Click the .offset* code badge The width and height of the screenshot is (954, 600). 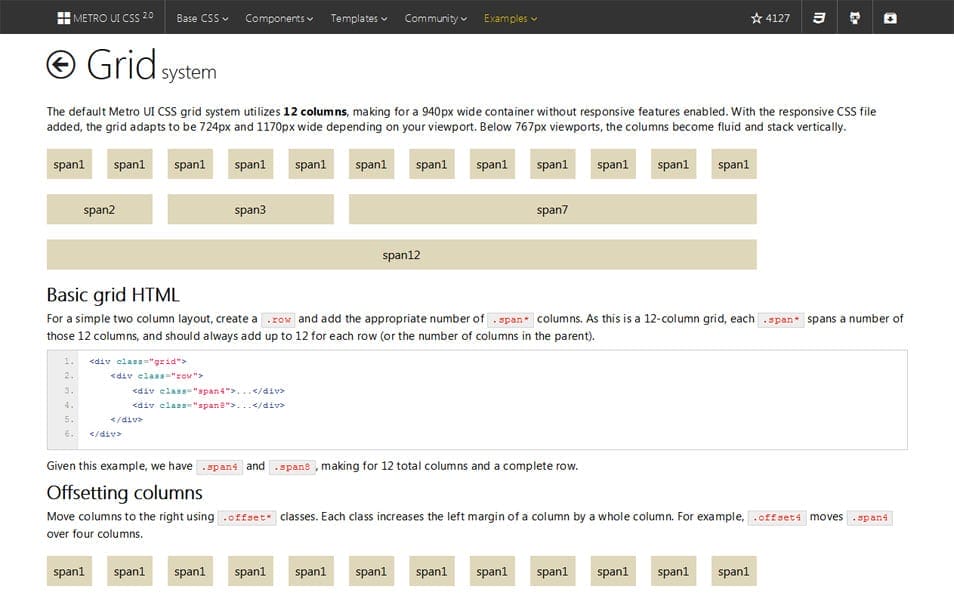[x=246, y=517]
